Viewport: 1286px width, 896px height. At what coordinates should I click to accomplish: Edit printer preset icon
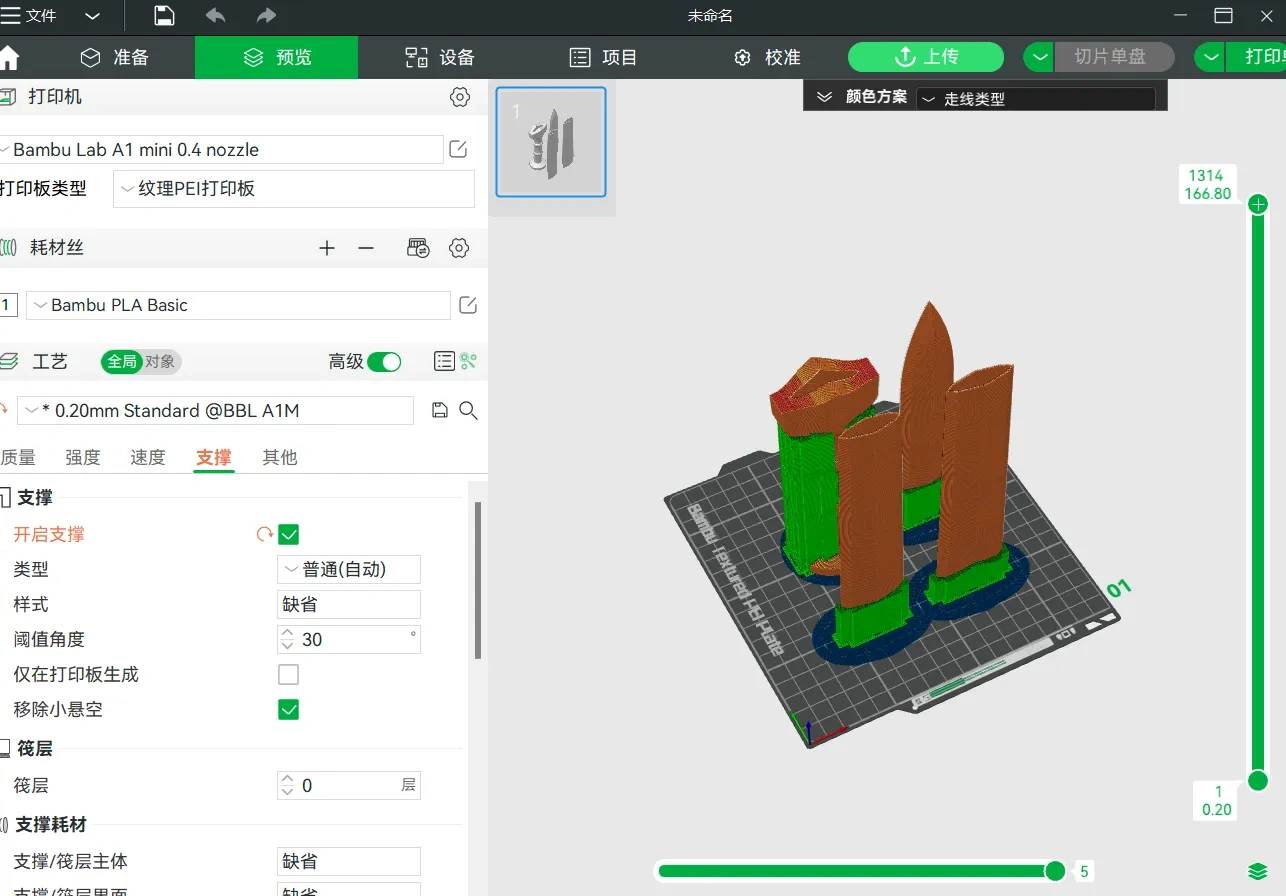[x=458, y=150]
